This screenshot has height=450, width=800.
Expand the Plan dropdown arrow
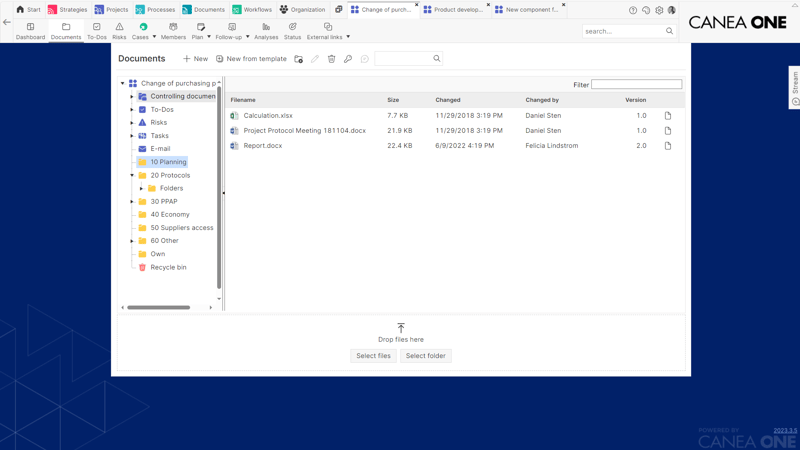(x=209, y=37)
